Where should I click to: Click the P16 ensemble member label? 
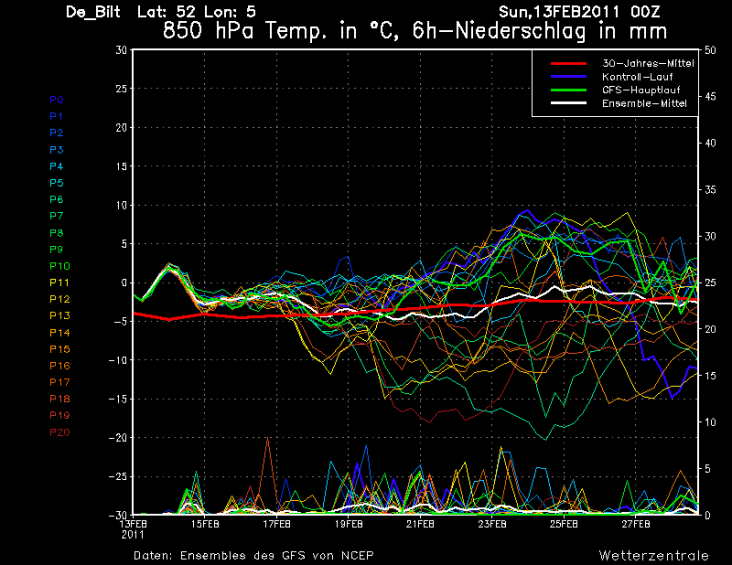(60, 366)
